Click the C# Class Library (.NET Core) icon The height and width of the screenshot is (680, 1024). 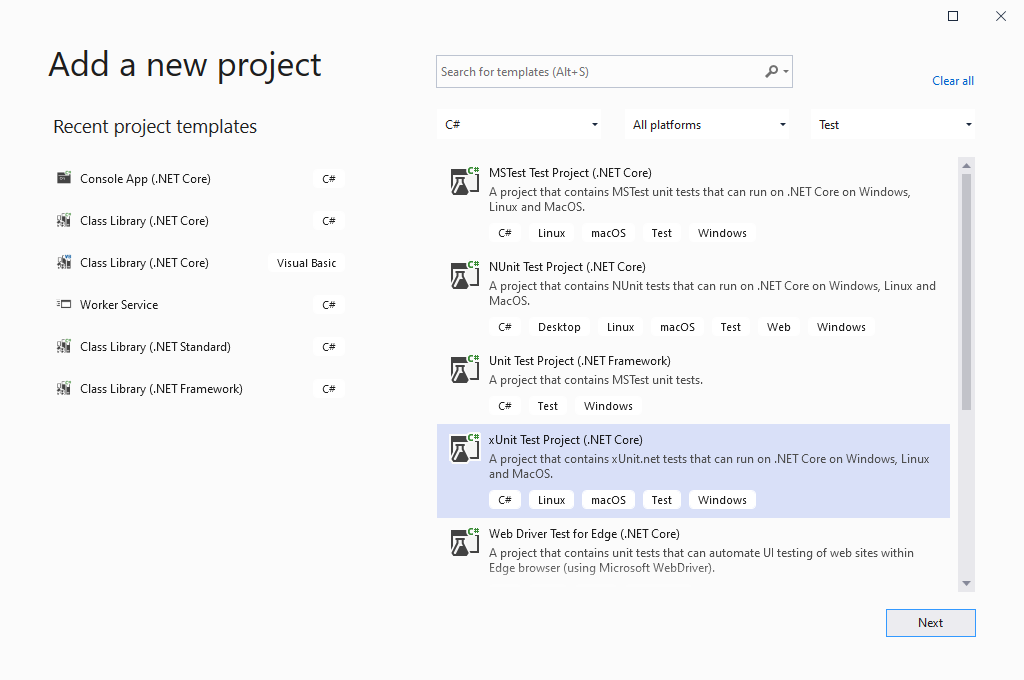[64, 220]
